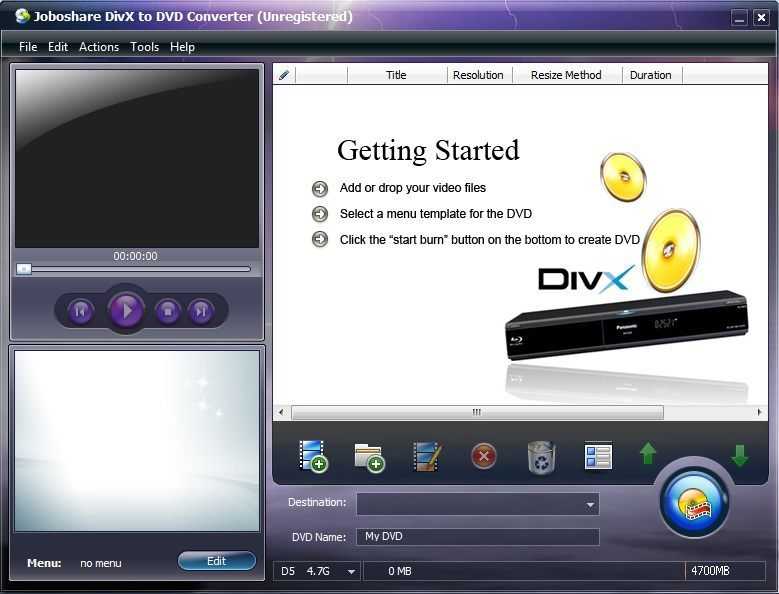Viewport: 779px width, 594px height.
Task: Click the scrollbar right arrow
Action: [759, 412]
